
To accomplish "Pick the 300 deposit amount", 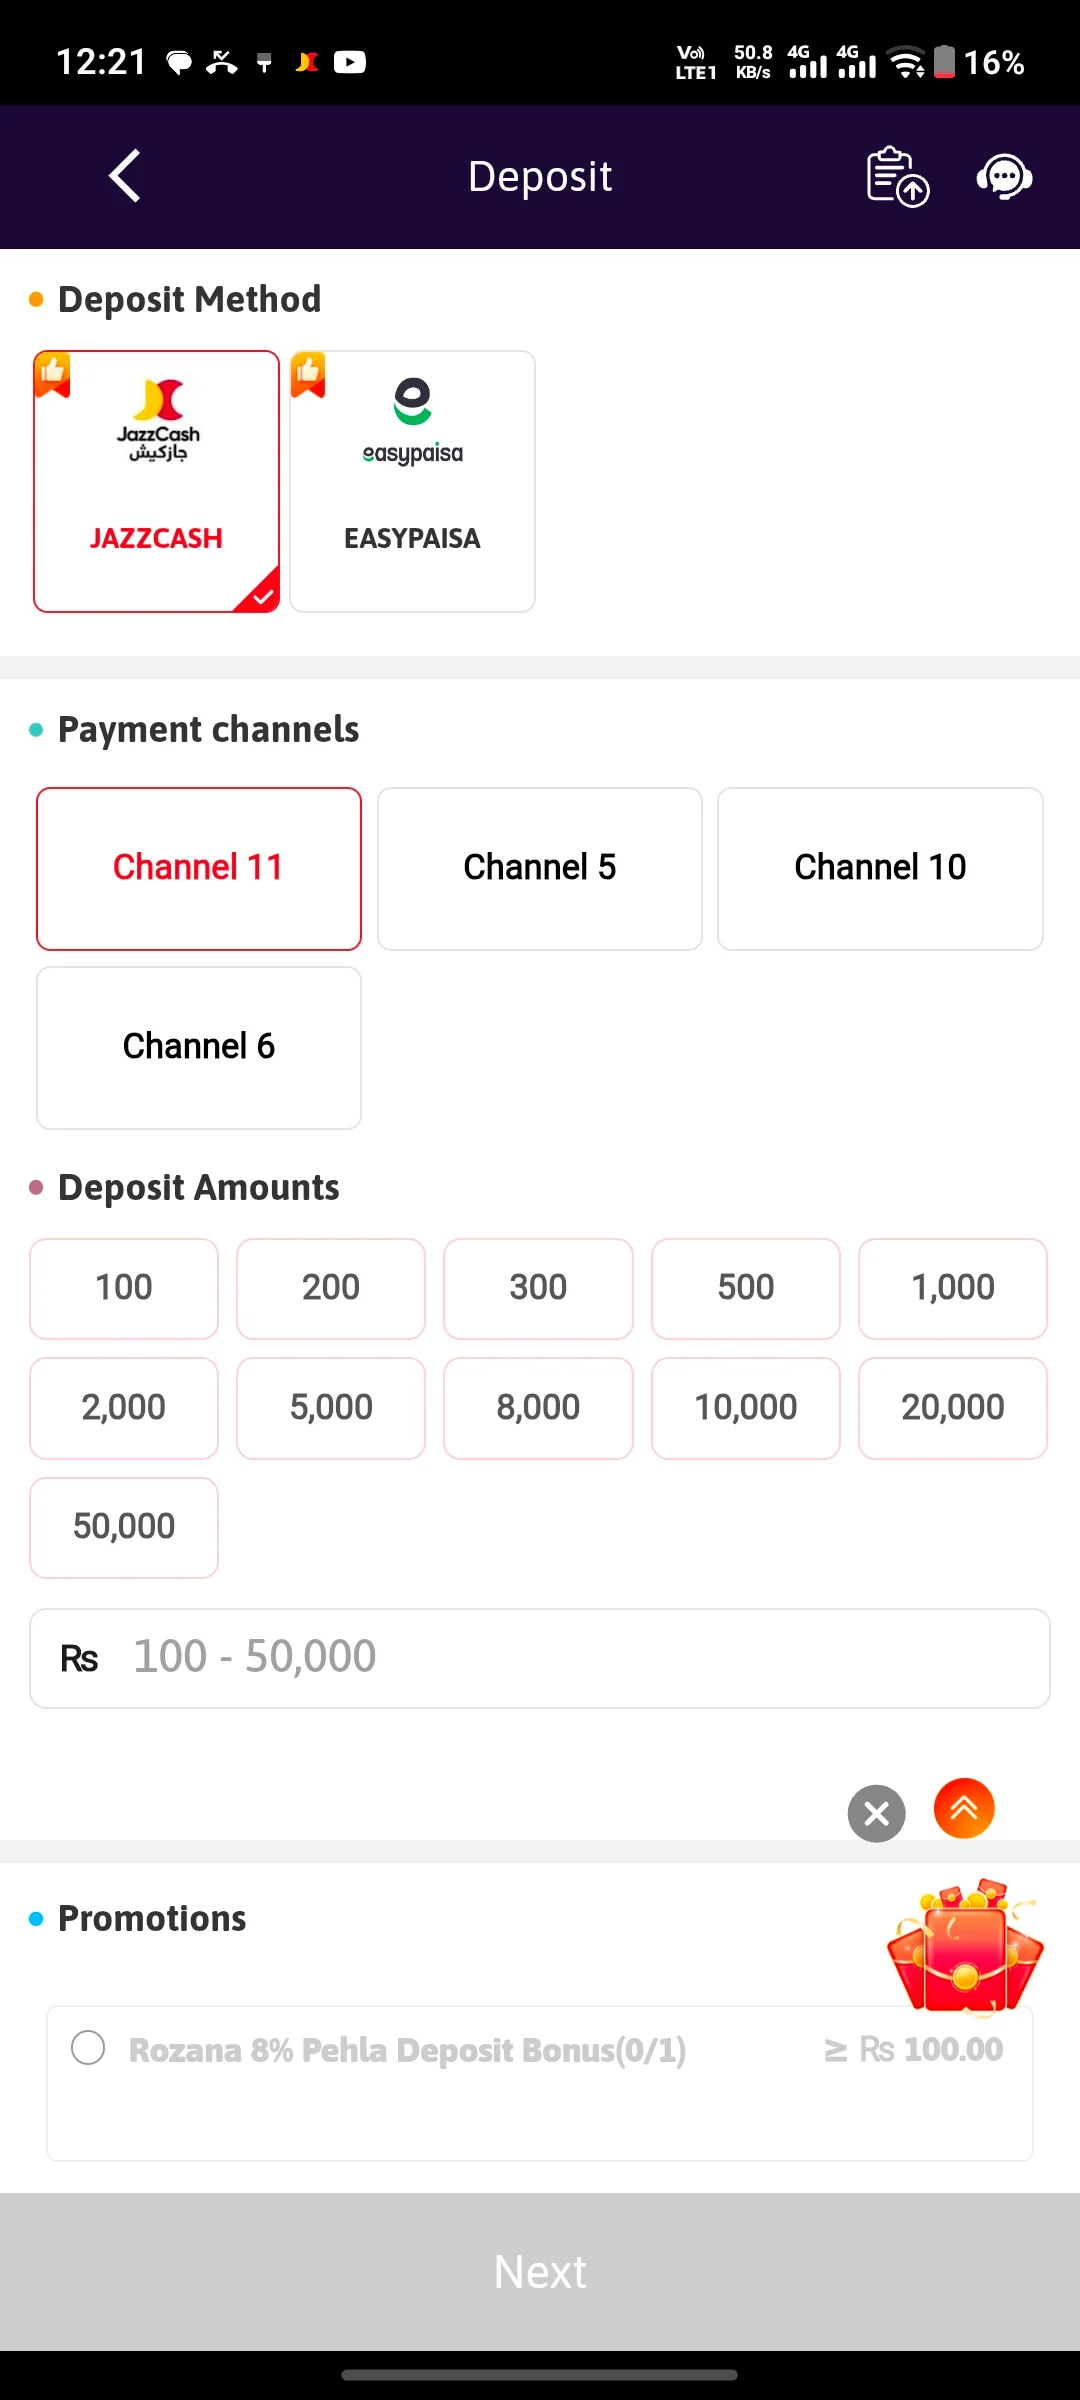I will click(538, 1288).
